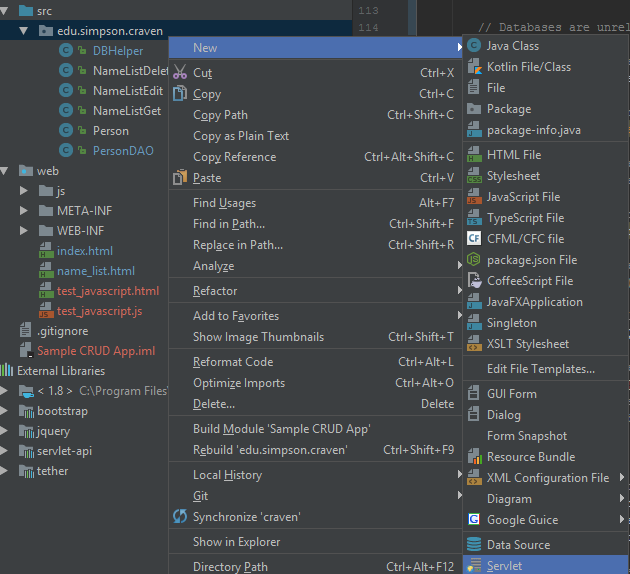Select index.html in project tree

point(85,251)
